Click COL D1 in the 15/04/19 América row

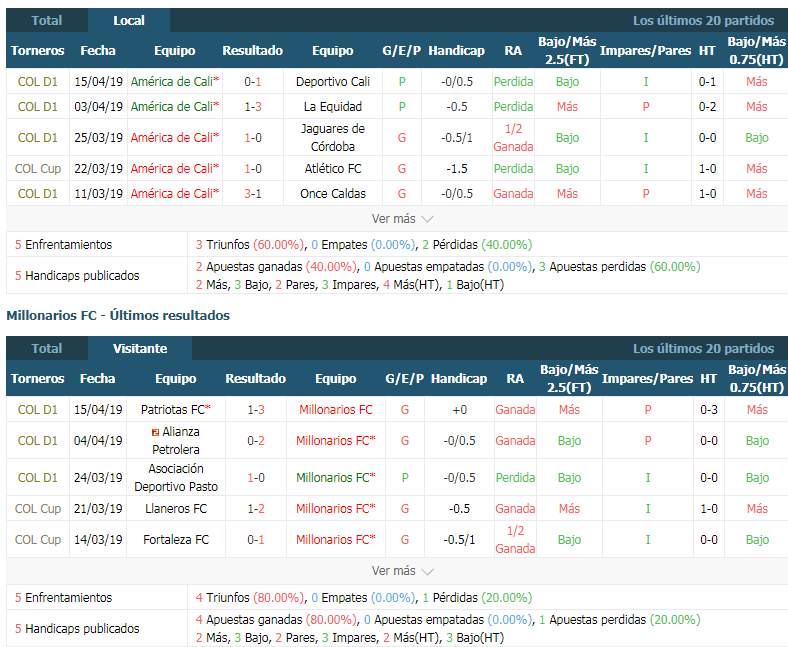coord(38,81)
